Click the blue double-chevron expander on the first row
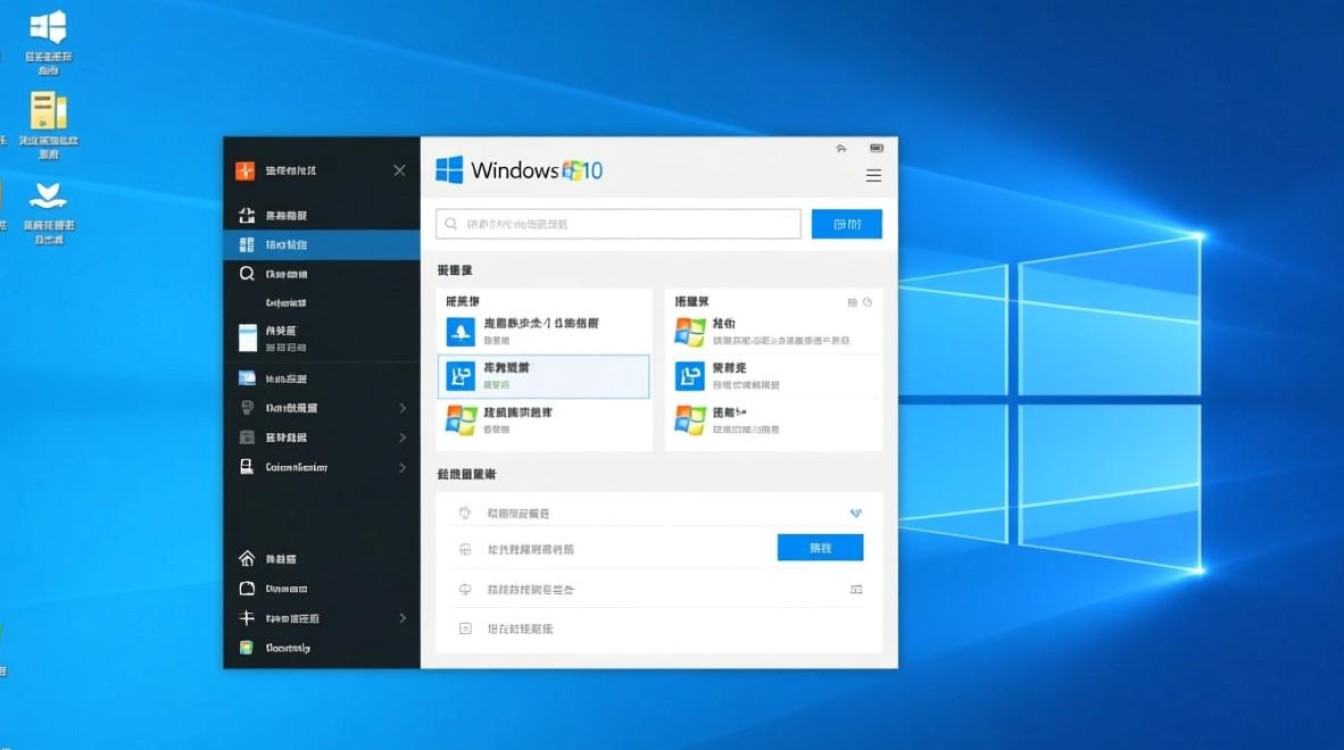This screenshot has width=1344, height=750. click(856, 513)
